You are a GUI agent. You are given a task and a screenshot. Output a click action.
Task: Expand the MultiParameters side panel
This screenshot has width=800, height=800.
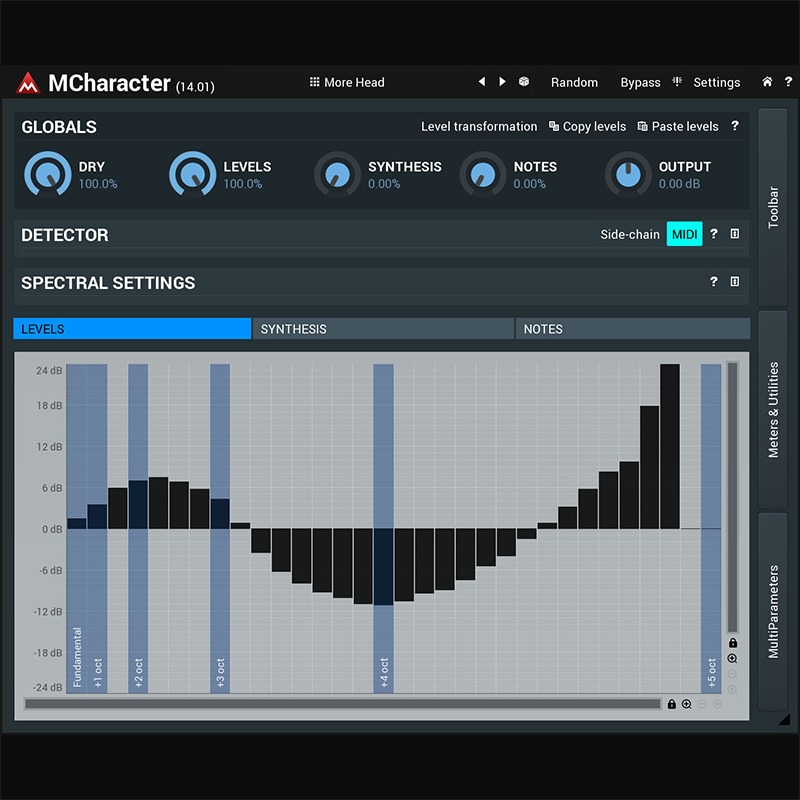click(x=772, y=612)
